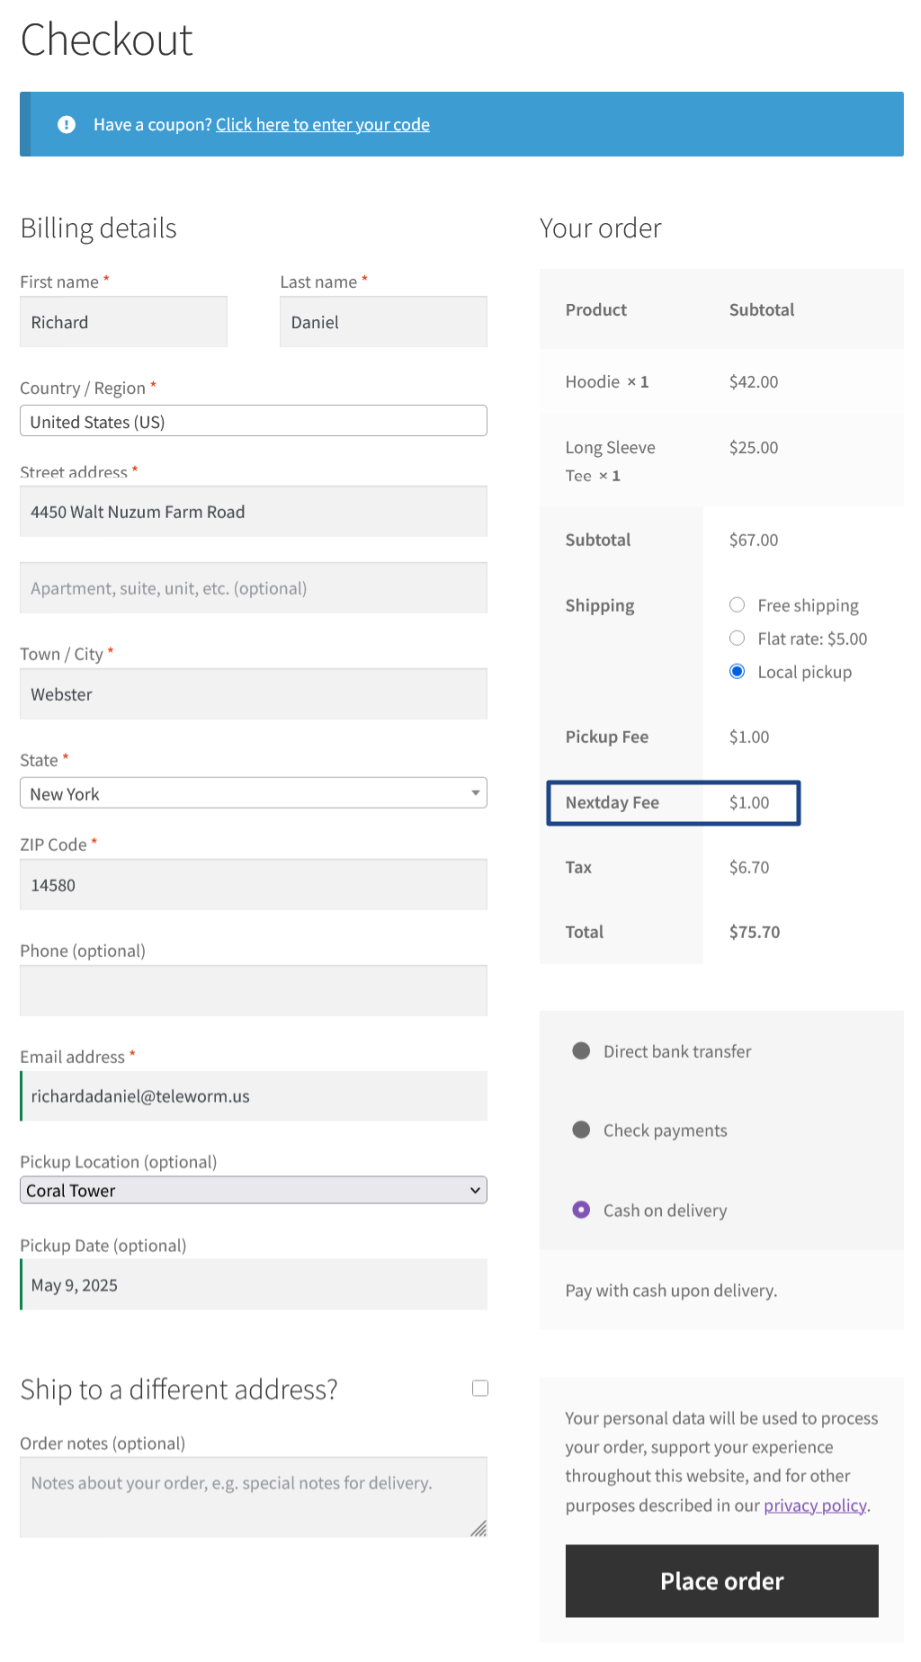Tick Ship to a different address checkbox
This screenshot has width=921, height=1662.
480,1388
